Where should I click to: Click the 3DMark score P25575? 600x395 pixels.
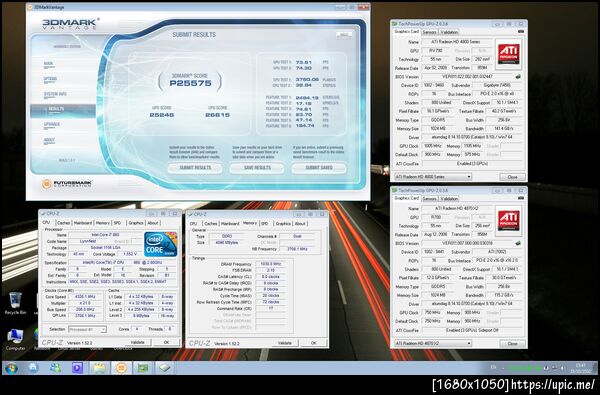tap(190, 83)
